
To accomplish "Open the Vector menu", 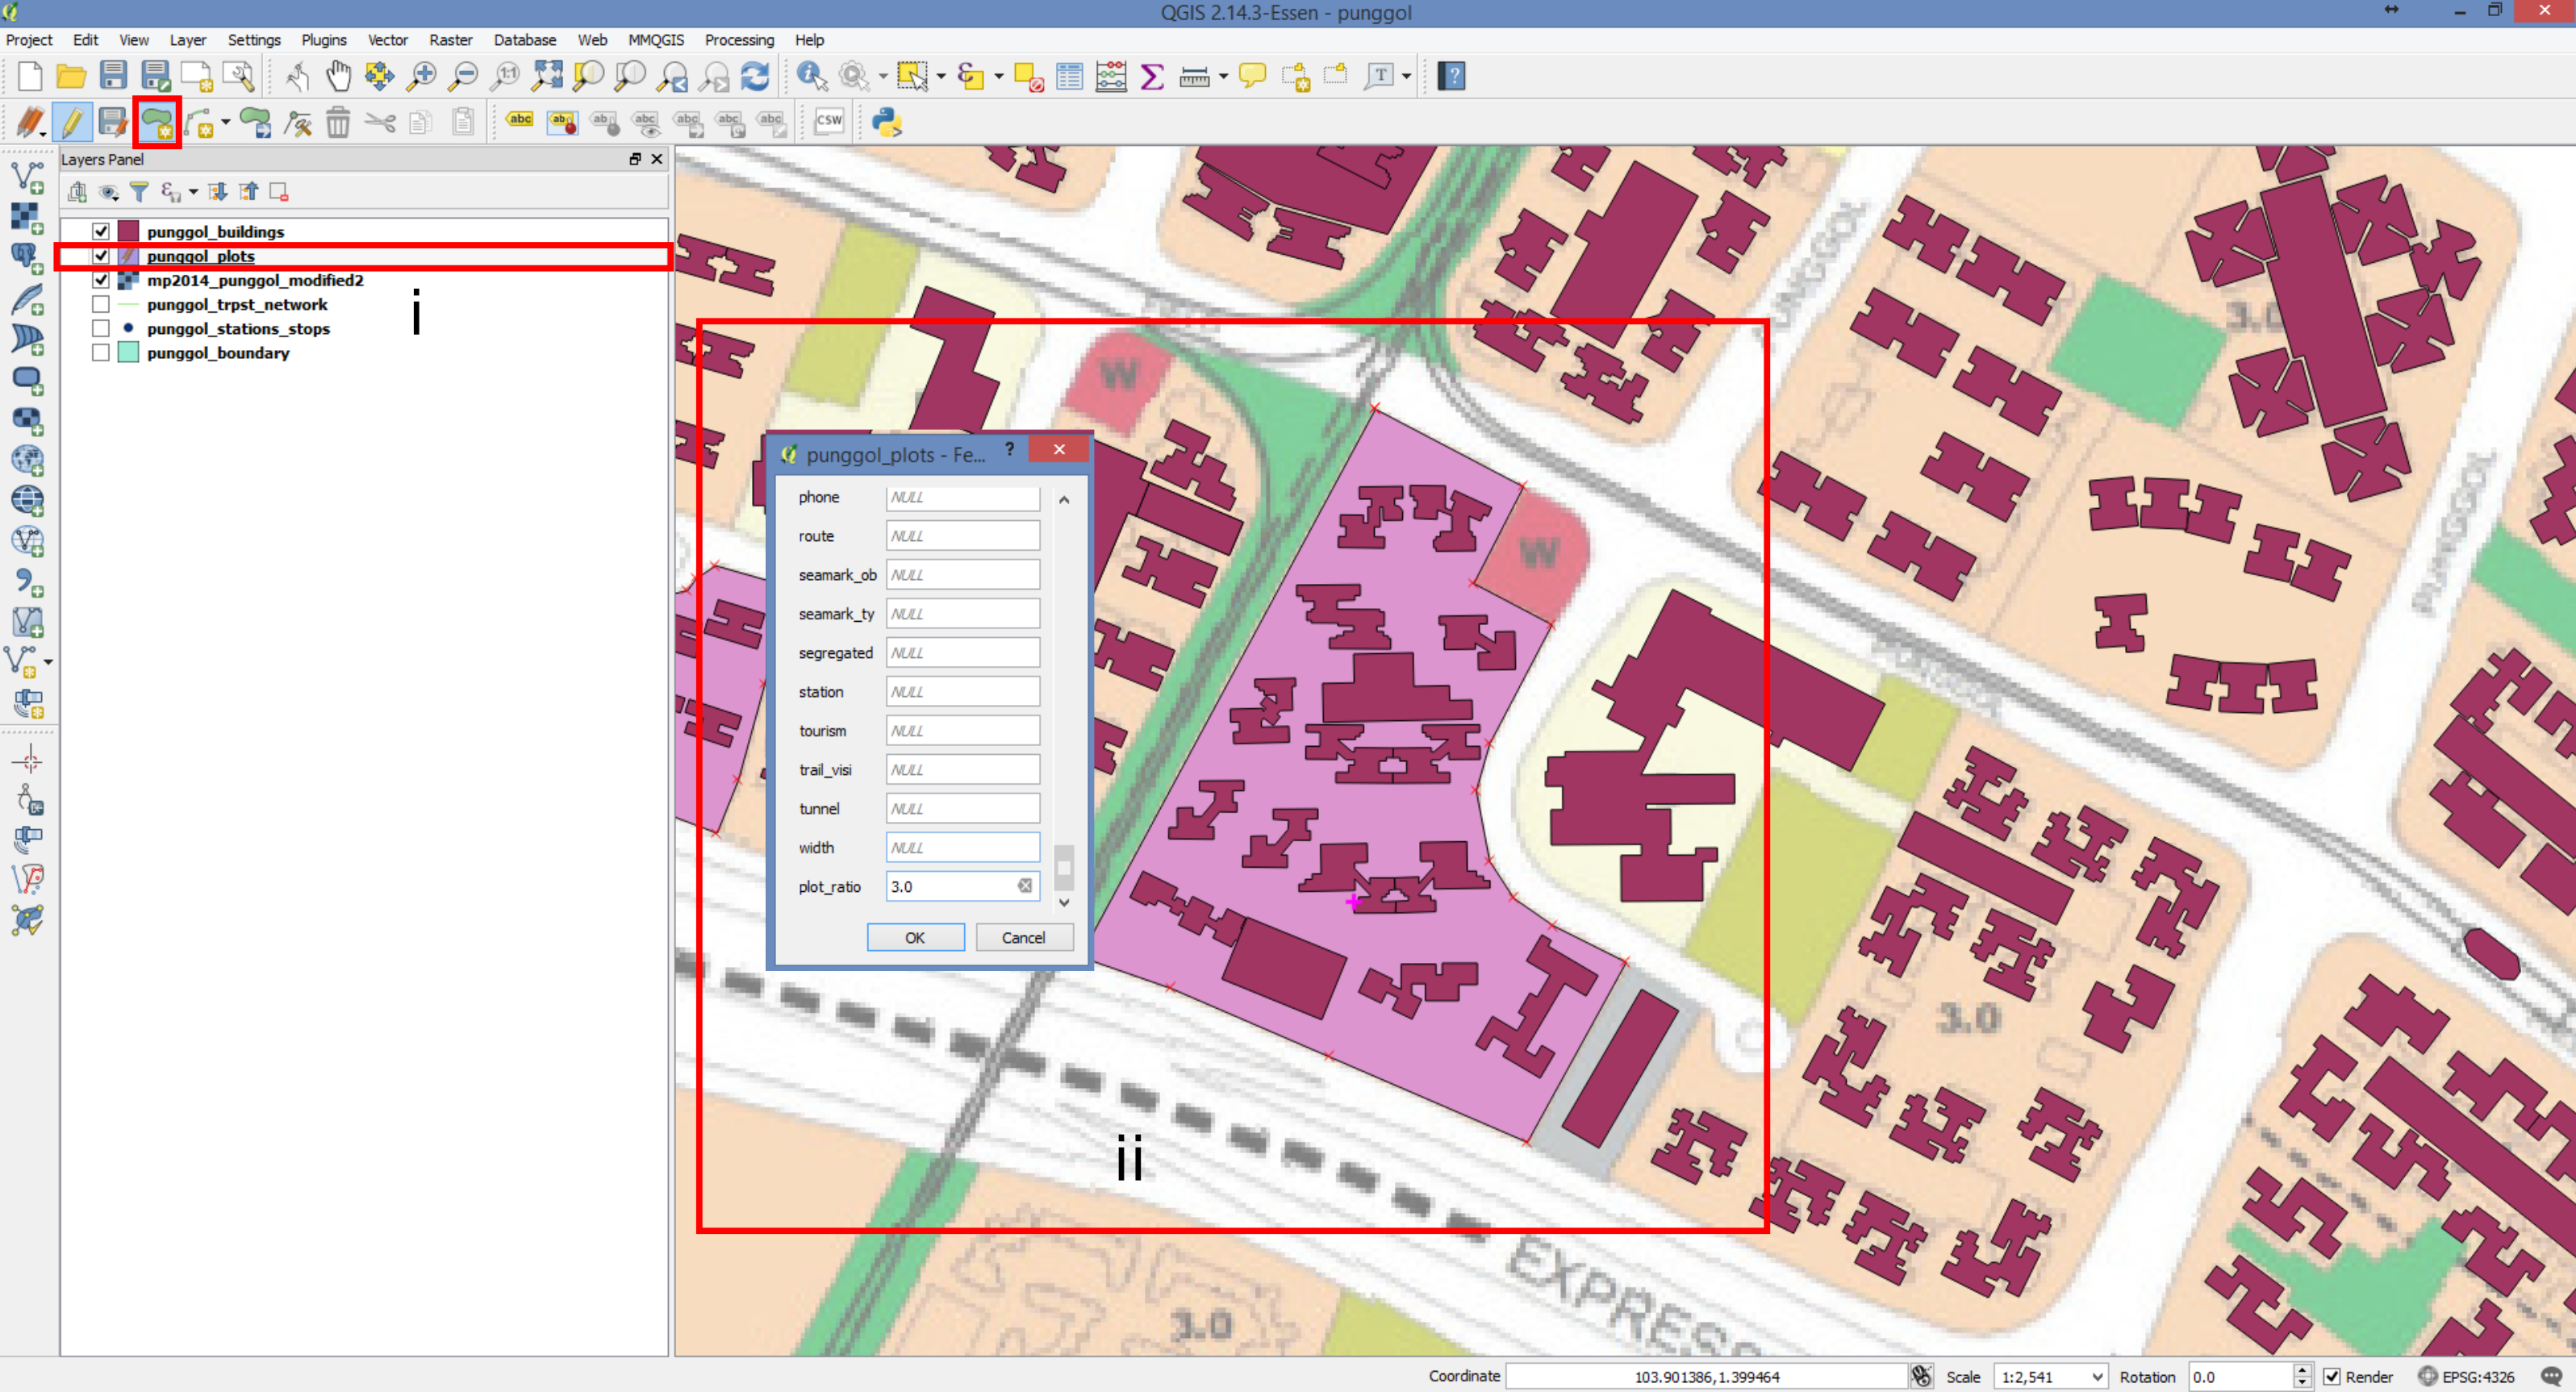I will pyautogui.click(x=387, y=40).
